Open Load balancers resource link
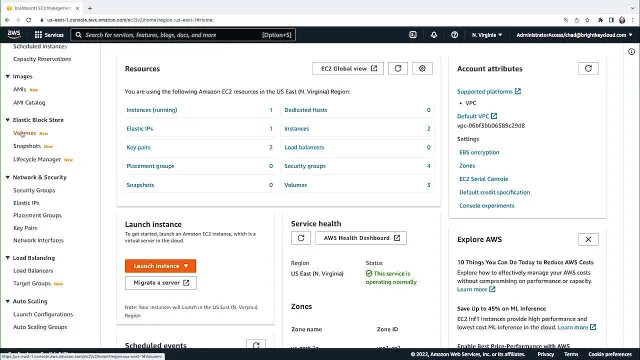This screenshot has height=360, width=640. (304, 147)
